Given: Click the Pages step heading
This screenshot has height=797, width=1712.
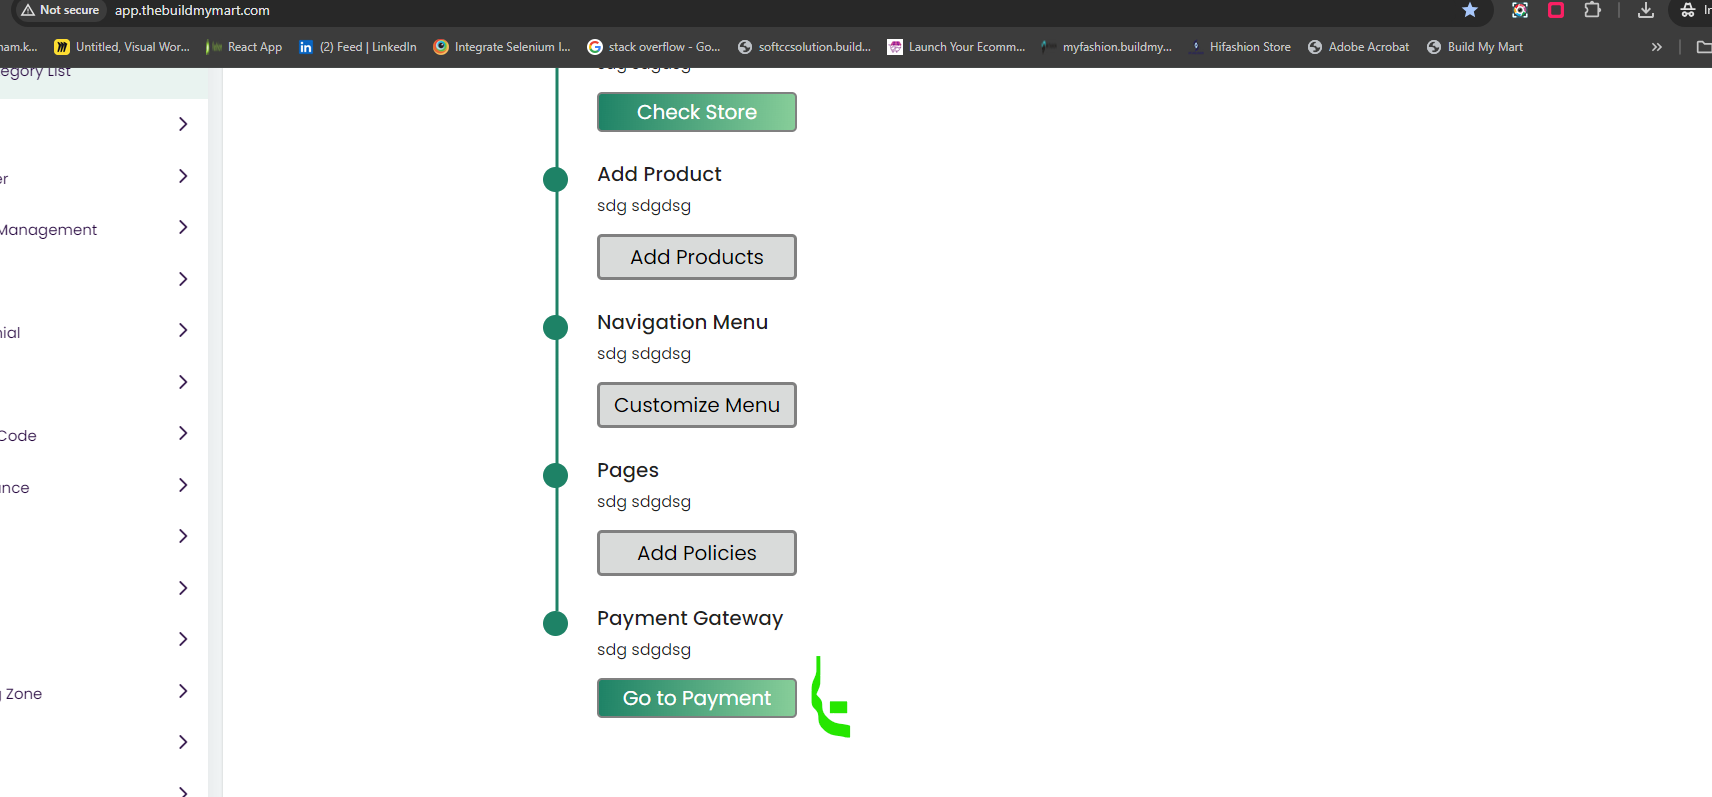Looking at the screenshot, I should pyautogui.click(x=628, y=470).
